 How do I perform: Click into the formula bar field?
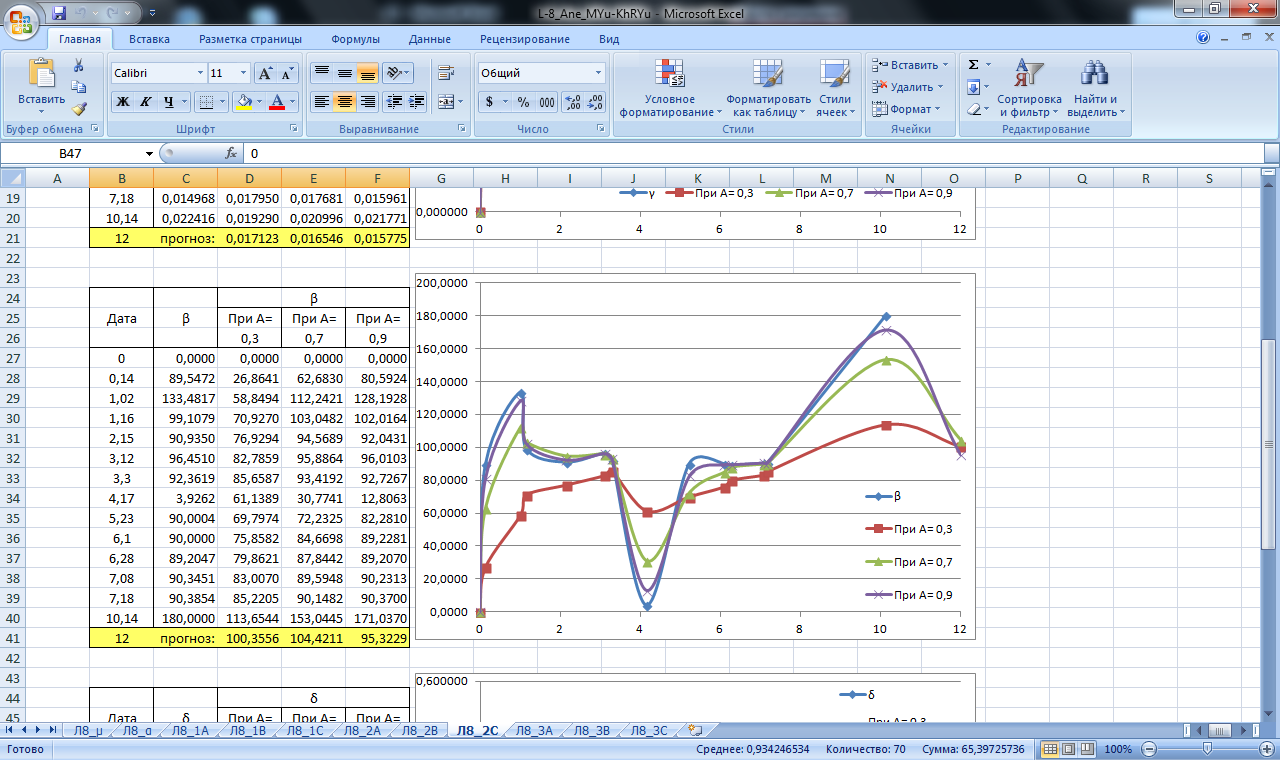753,153
